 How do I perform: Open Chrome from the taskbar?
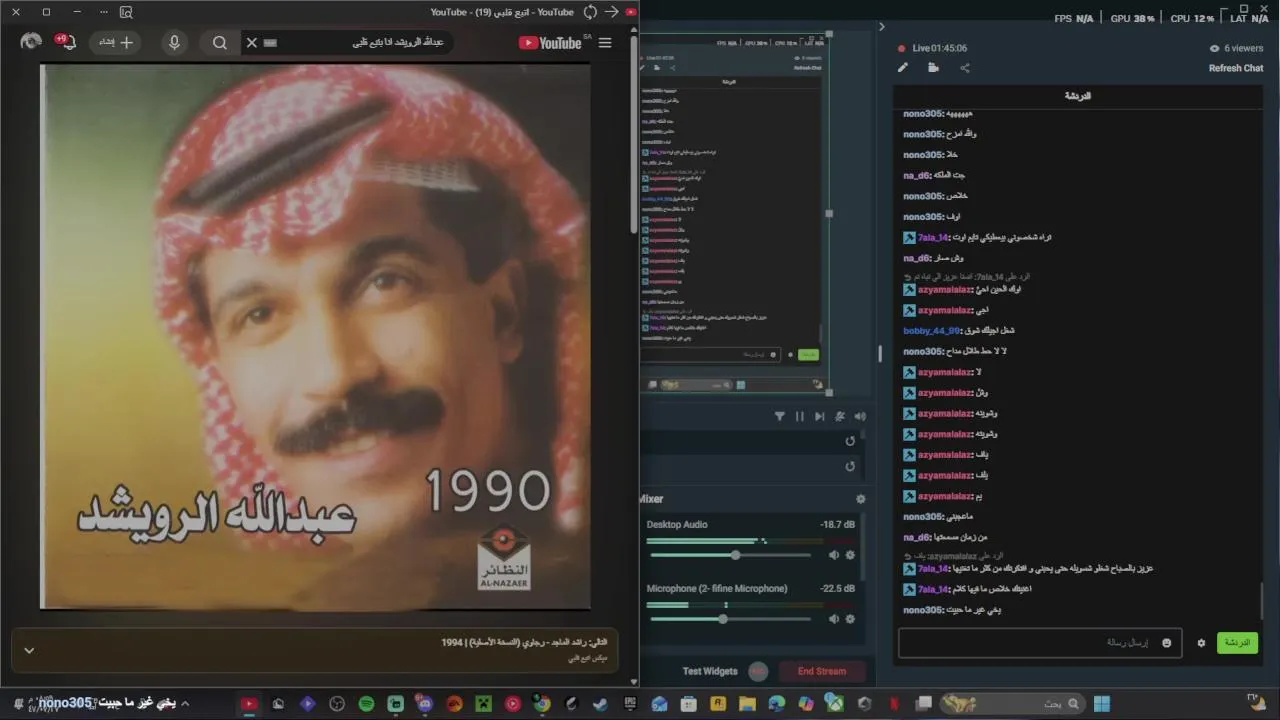(541, 704)
